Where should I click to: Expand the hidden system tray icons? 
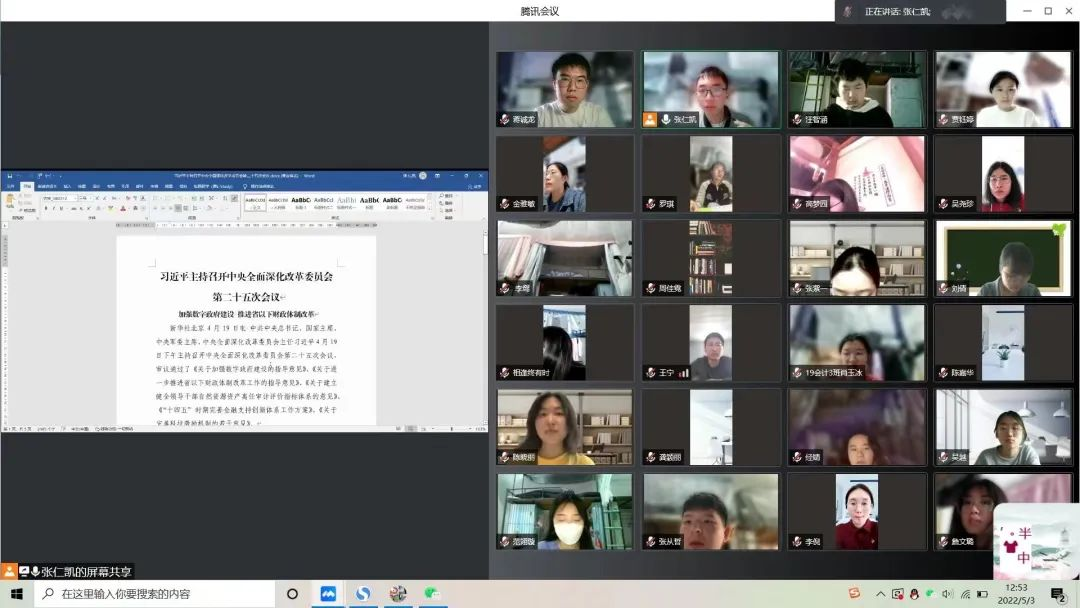[880, 593]
